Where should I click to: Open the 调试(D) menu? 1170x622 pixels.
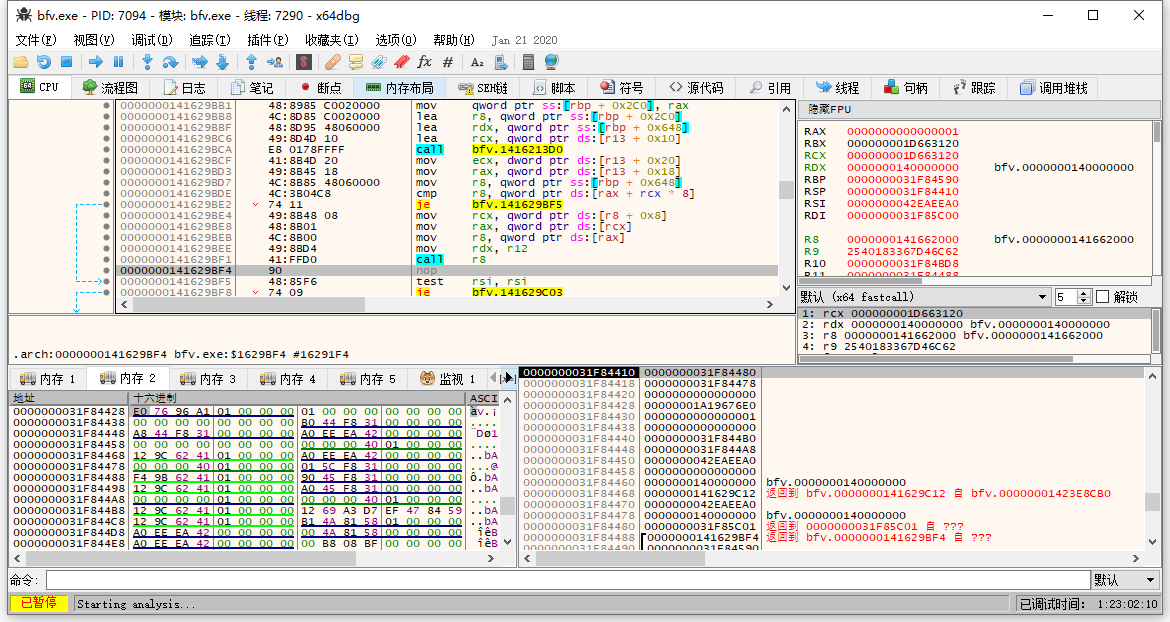(151, 40)
